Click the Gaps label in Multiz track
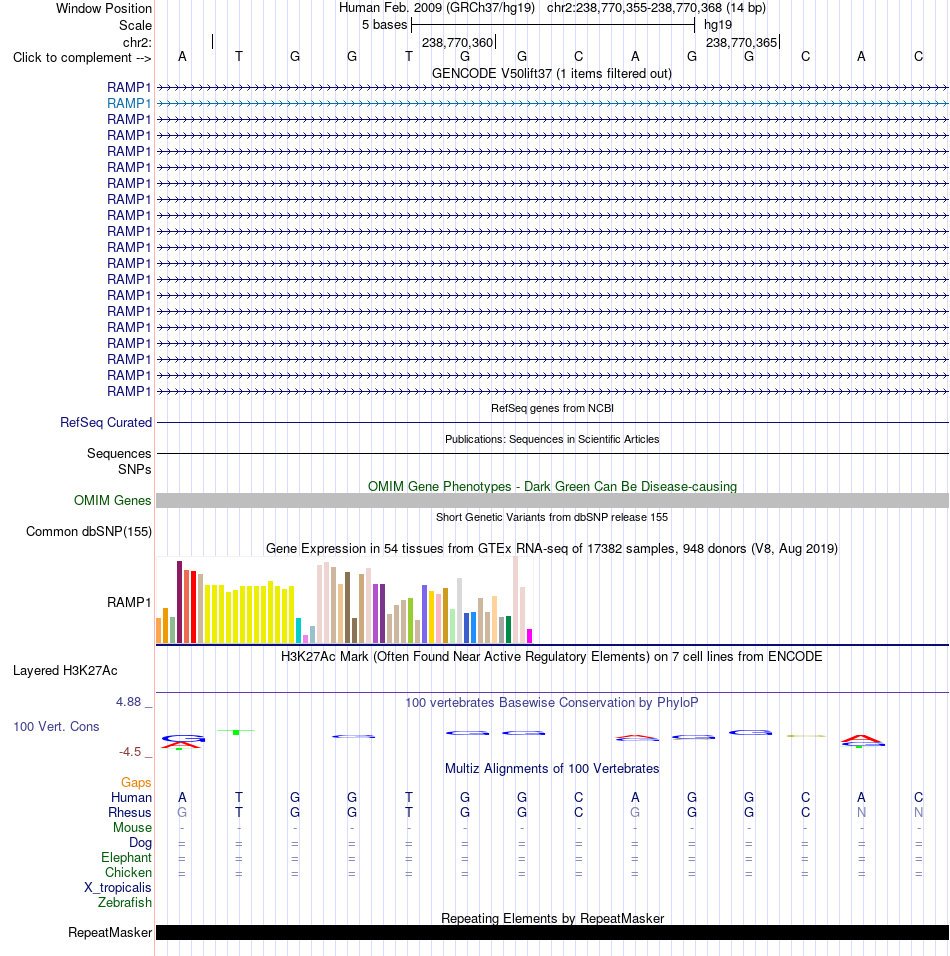This screenshot has height=956, width=950. click(x=136, y=783)
